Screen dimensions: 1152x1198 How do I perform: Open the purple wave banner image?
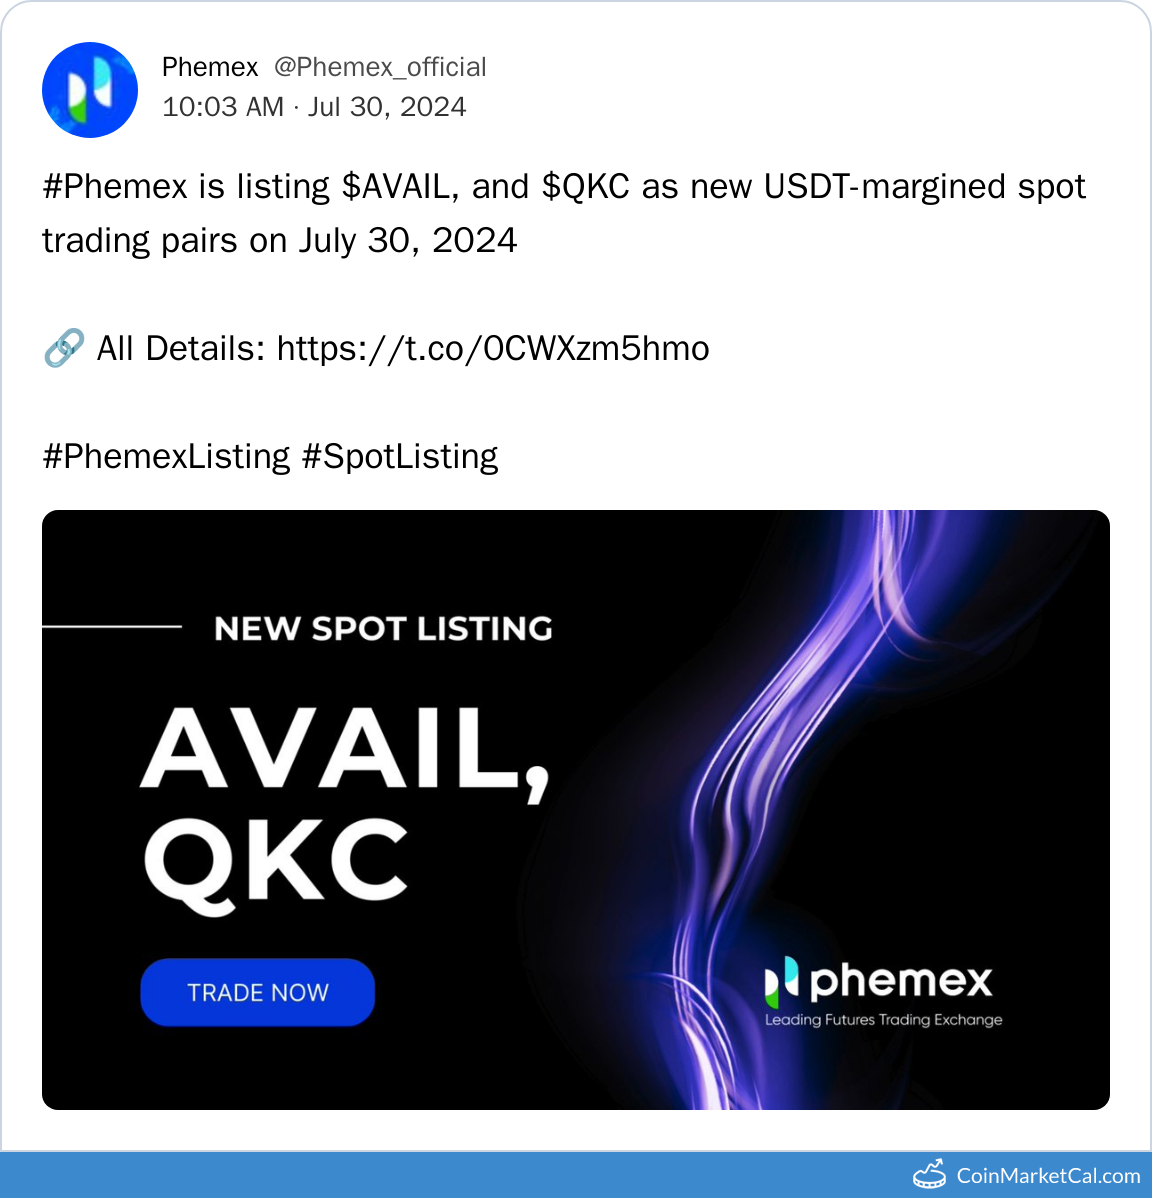coord(576,810)
